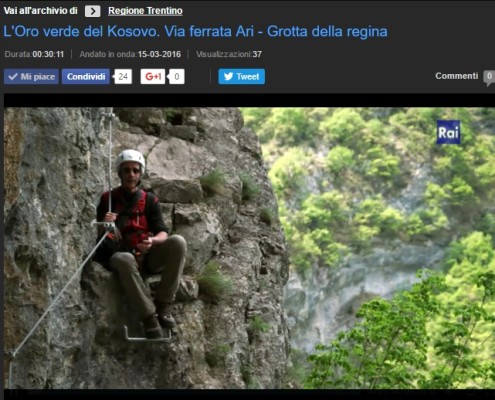Click the Facebook share count bubble showing 24
This screenshot has height=400, width=495.
coord(123,77)
